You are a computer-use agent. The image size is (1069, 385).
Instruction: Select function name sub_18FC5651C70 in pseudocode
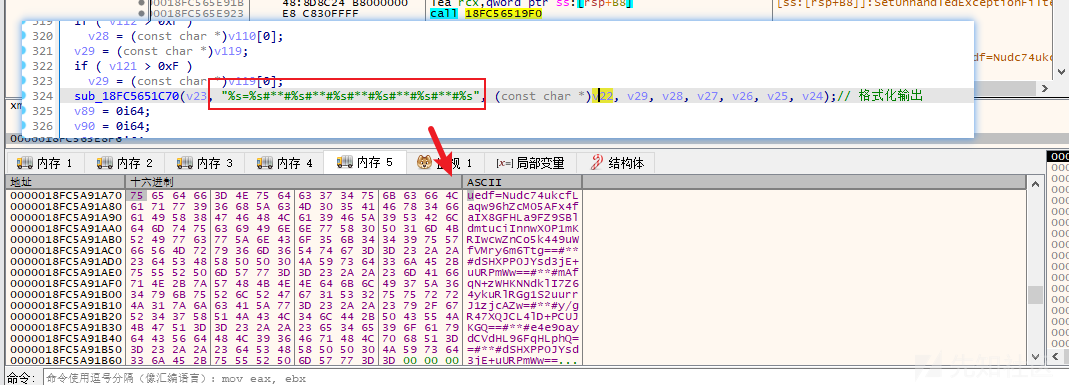[x=127, y=96]
